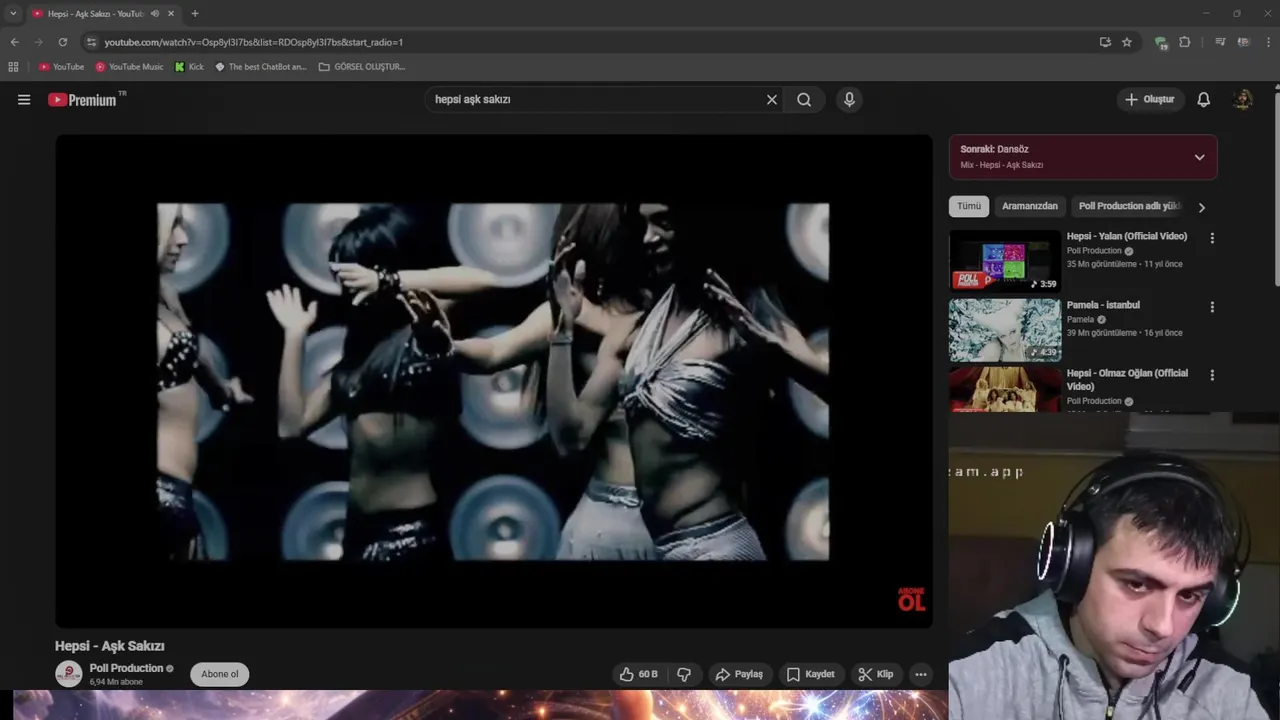1280x720 pixels.
Task: Reload the current page
Action: (62, 42)
